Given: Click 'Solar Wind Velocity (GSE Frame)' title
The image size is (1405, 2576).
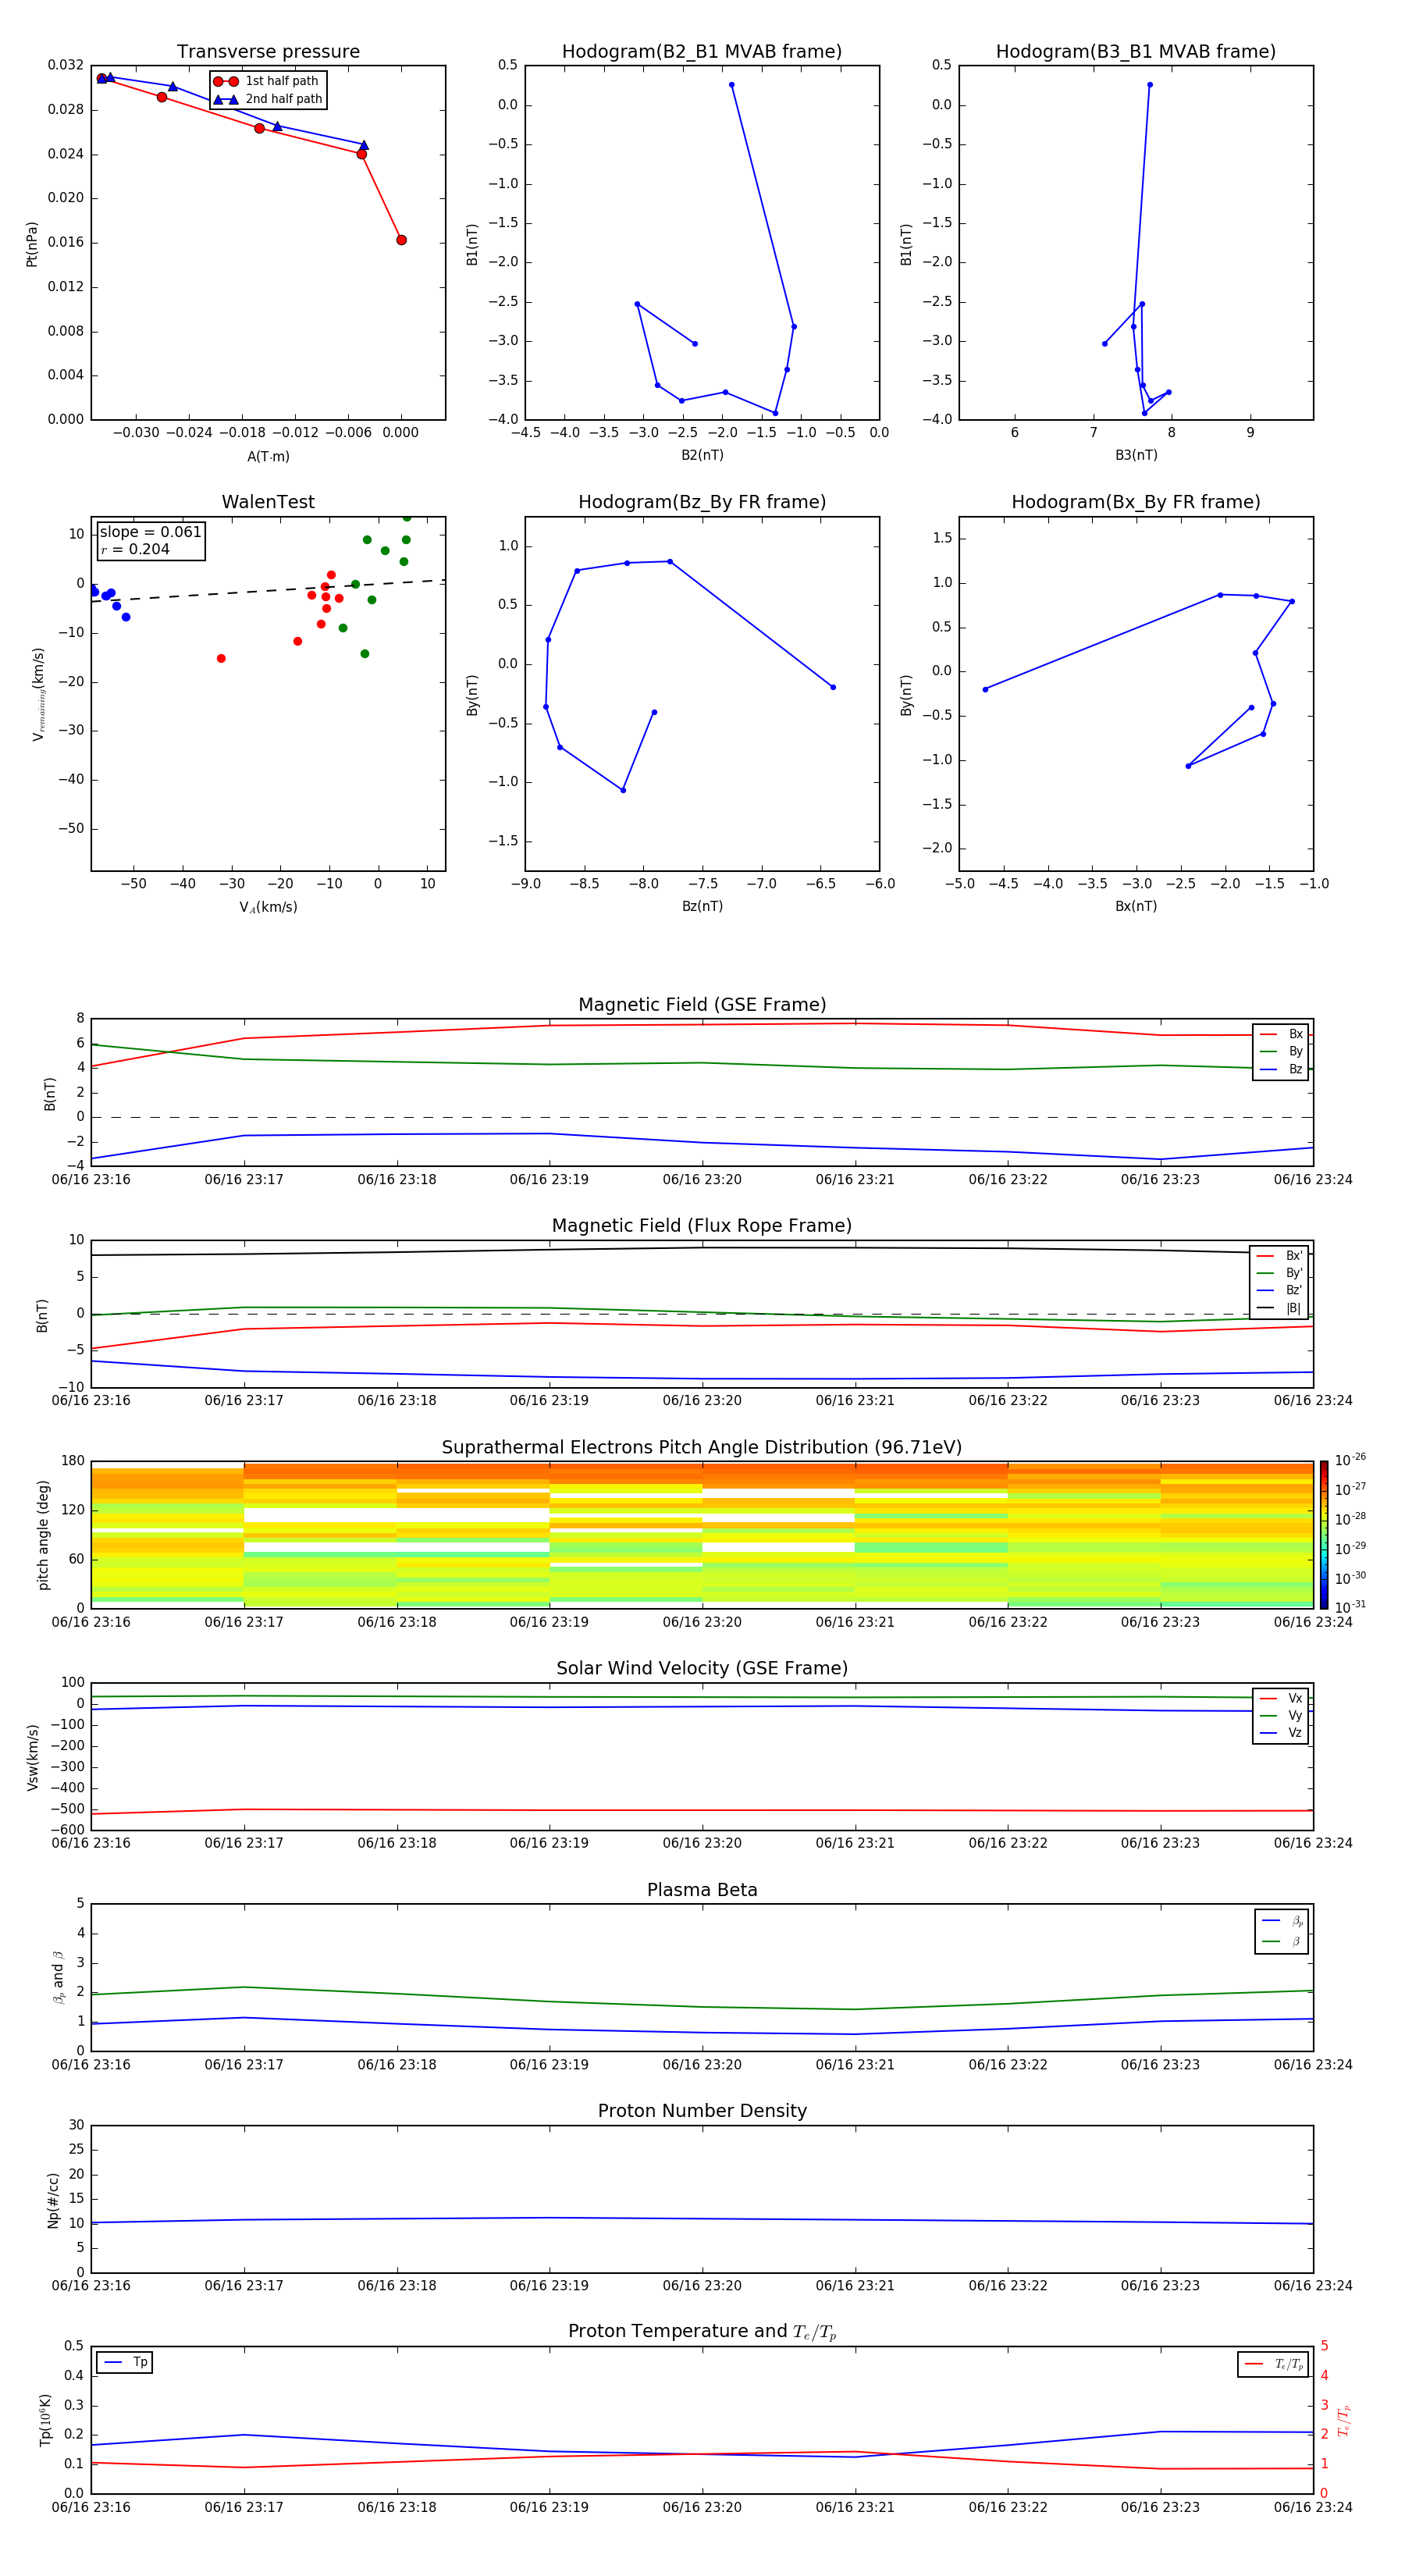Looking at the screenshot, I should pos(702,1669).
